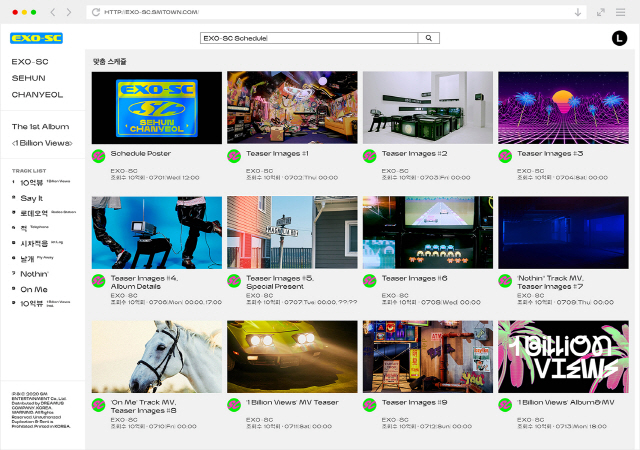Reload the page with the refresh icon
640x450 pixels.
coord(95,12)
